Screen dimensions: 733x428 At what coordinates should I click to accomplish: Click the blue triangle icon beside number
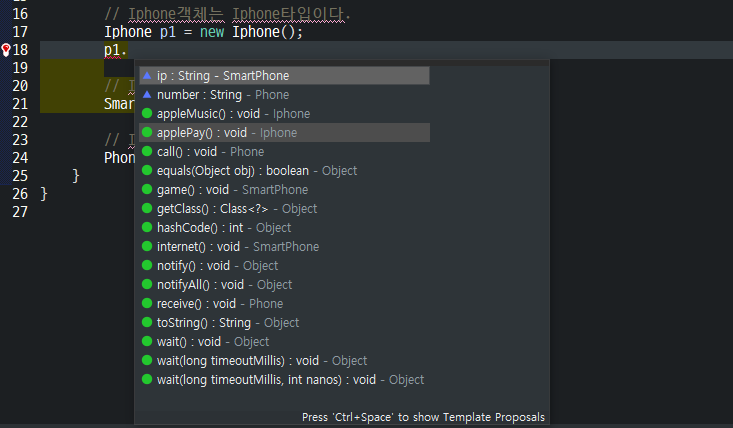[147, 94]
